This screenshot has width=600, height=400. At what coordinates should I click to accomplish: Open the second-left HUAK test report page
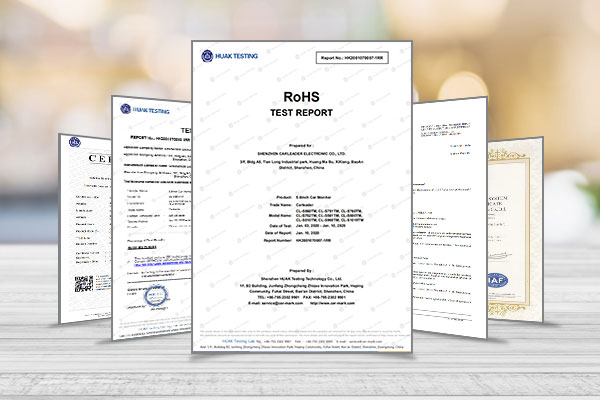pos(152,217)
